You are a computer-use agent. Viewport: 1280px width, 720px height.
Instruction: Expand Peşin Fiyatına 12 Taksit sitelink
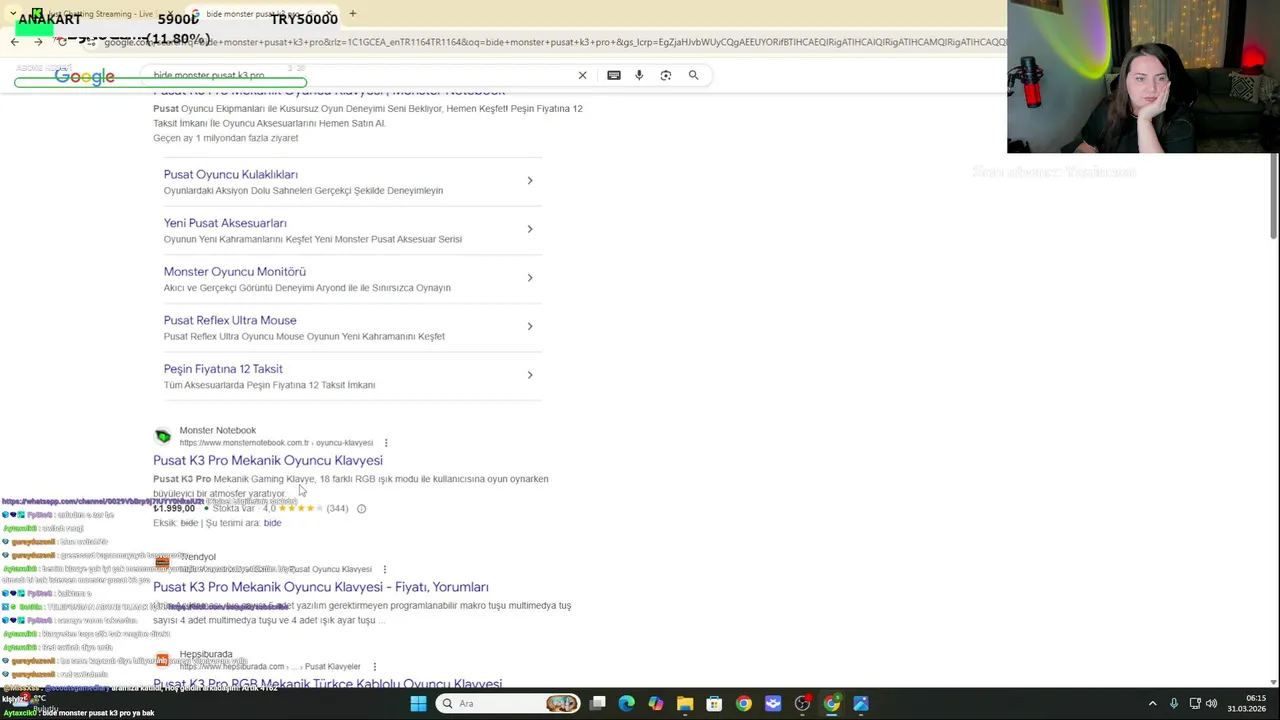[530, 375]
